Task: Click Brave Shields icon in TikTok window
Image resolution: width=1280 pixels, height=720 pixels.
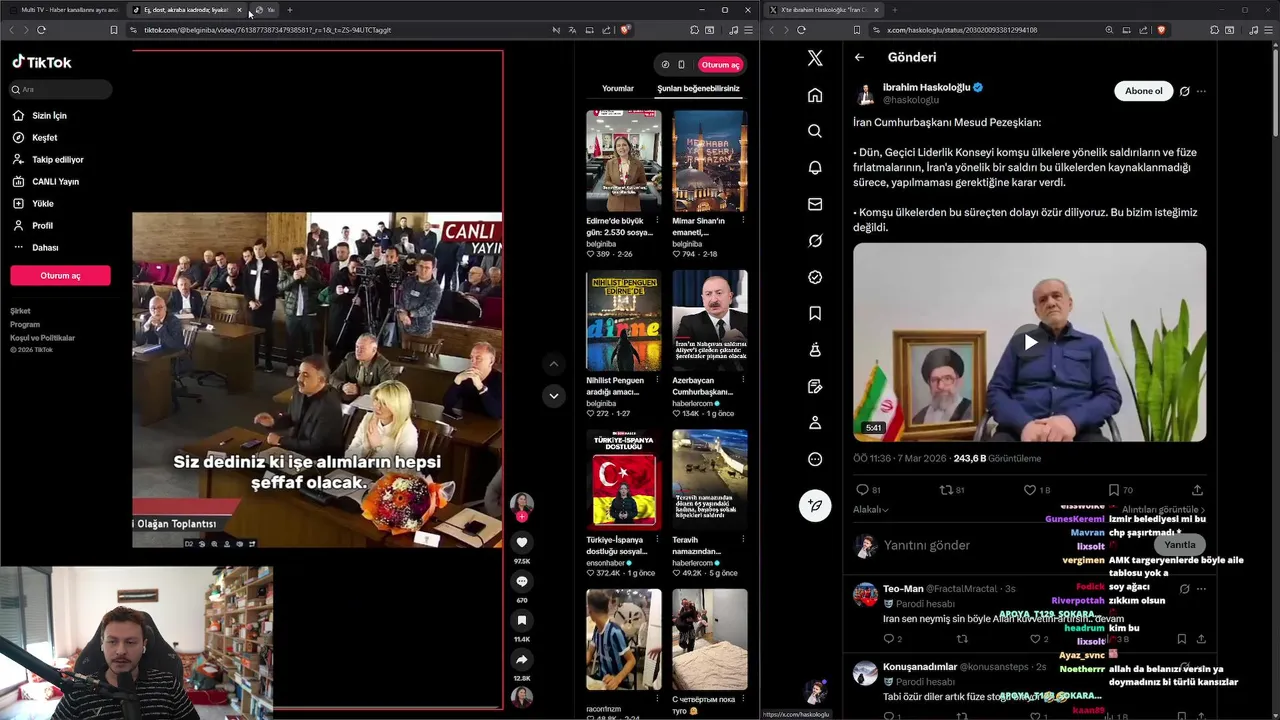Action: pyautogui.click(x=625, y=30)
